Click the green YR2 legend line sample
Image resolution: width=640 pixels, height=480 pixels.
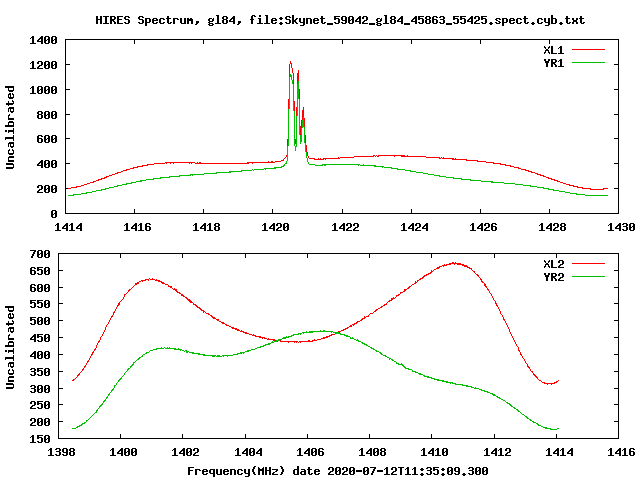588,277
